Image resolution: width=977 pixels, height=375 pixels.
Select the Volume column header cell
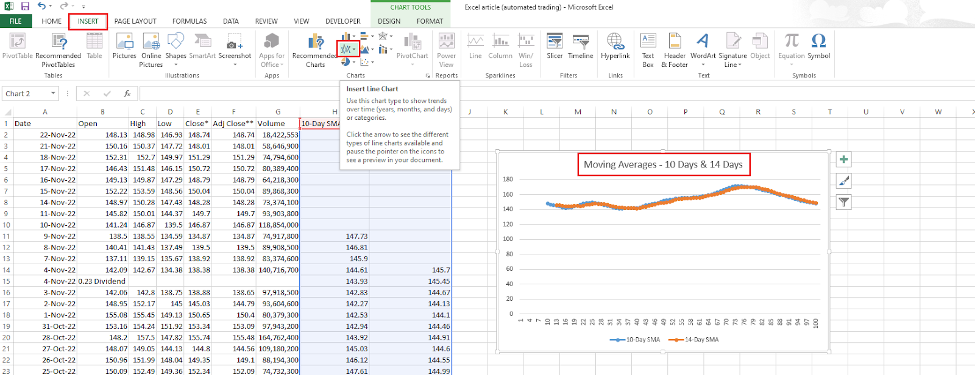(x=278, y=123)
